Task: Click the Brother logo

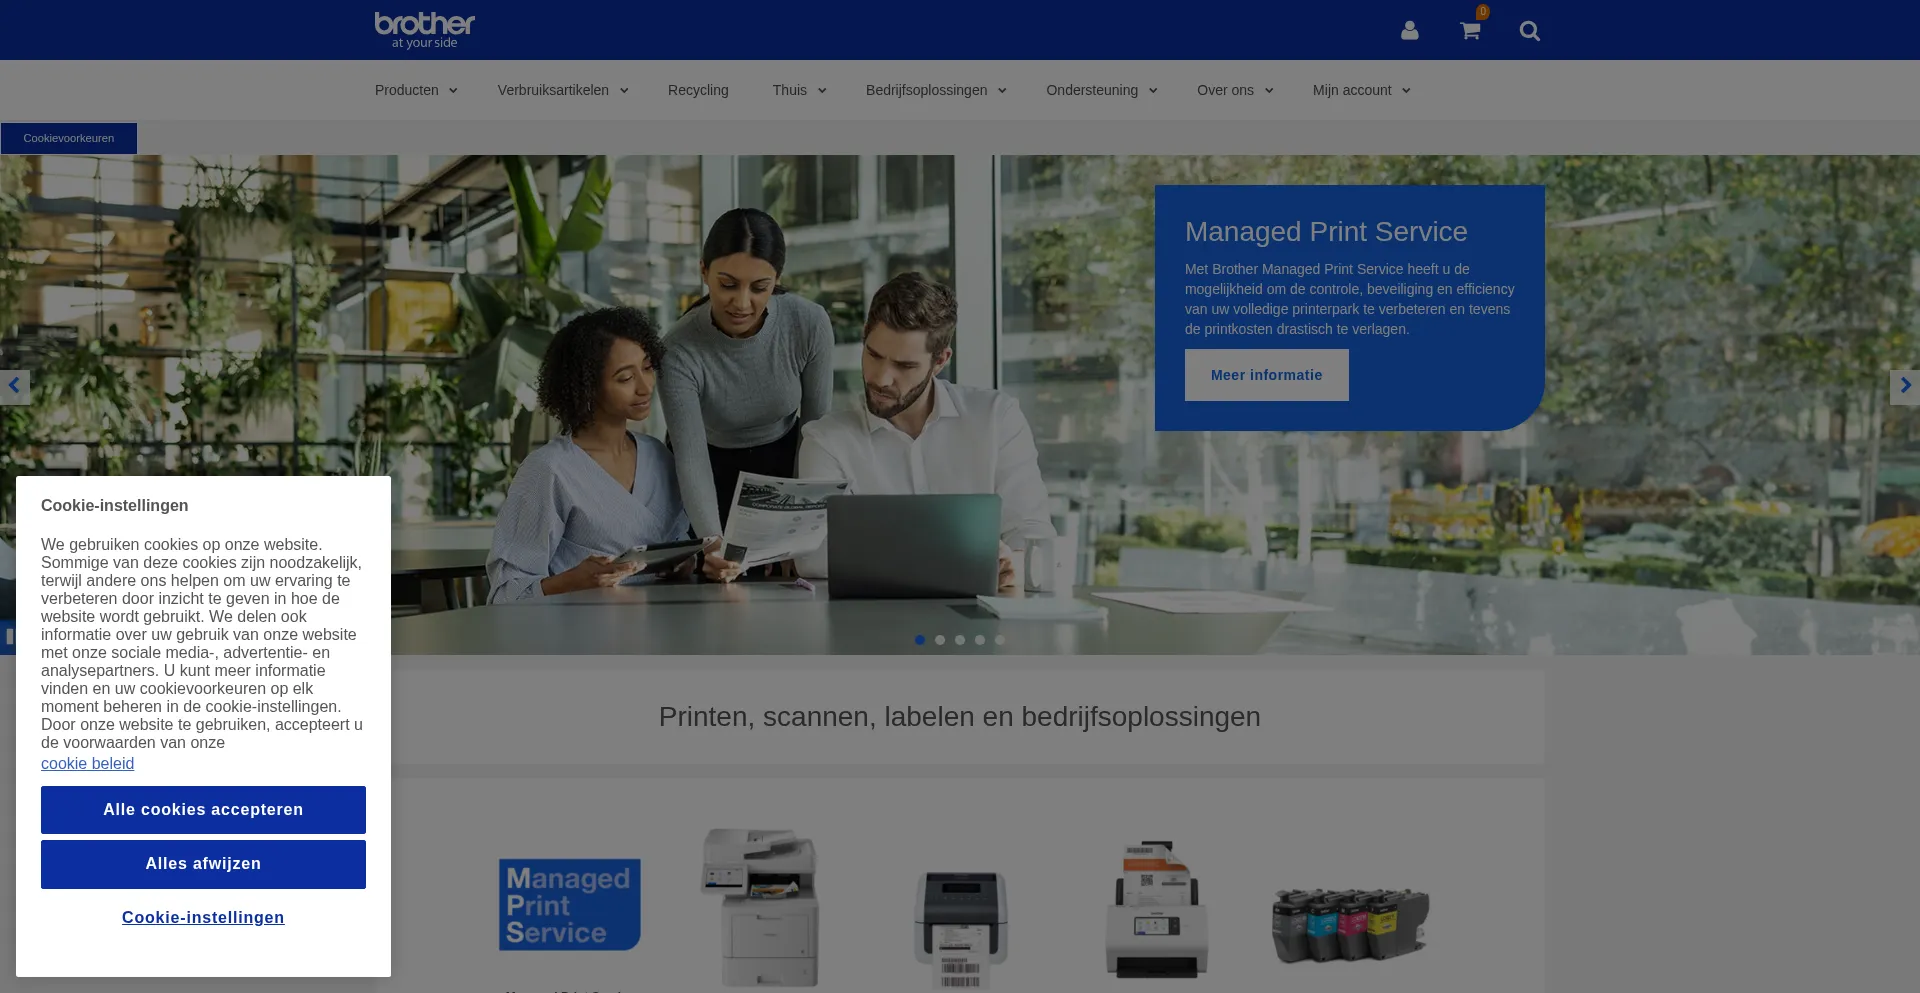Action: pyautogui.click(x=424, y=30)
